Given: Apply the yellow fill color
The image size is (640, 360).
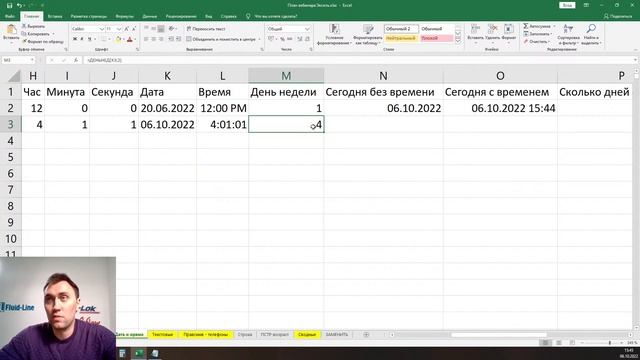Looking at the screenshot, I should click(x=118, y=39).
